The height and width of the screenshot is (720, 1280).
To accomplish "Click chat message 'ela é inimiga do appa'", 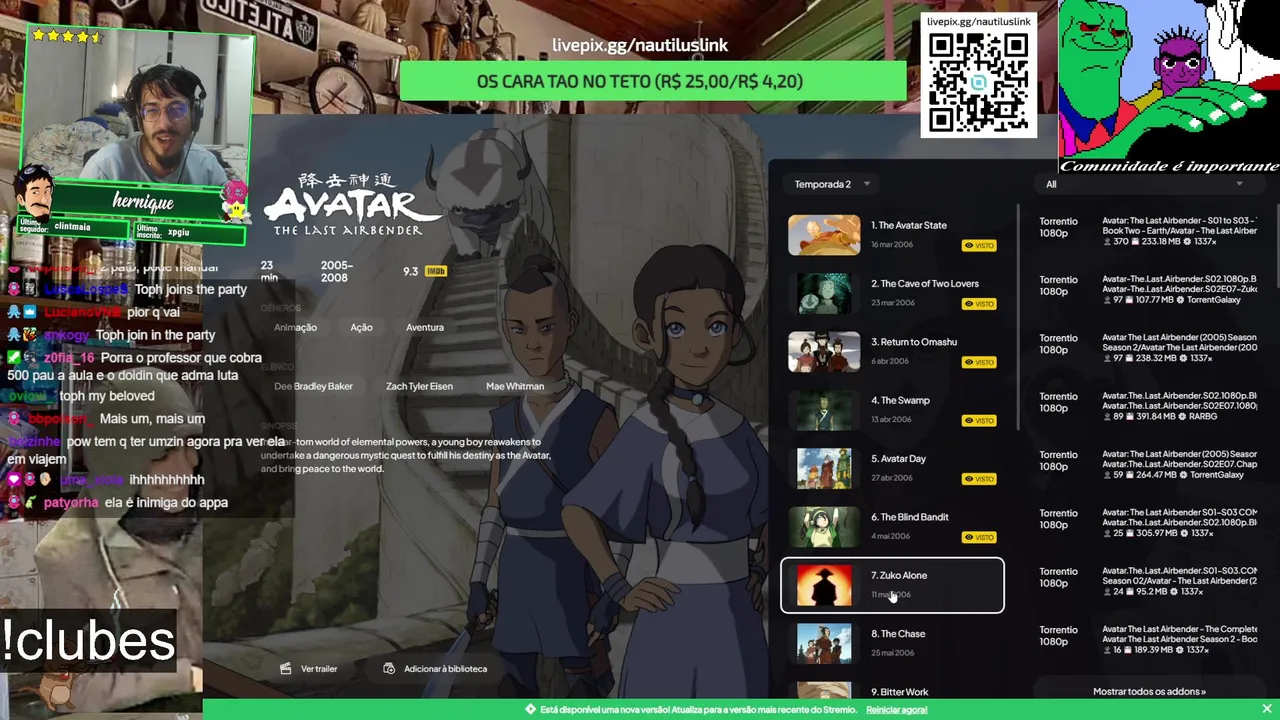I will coord(166,503).
